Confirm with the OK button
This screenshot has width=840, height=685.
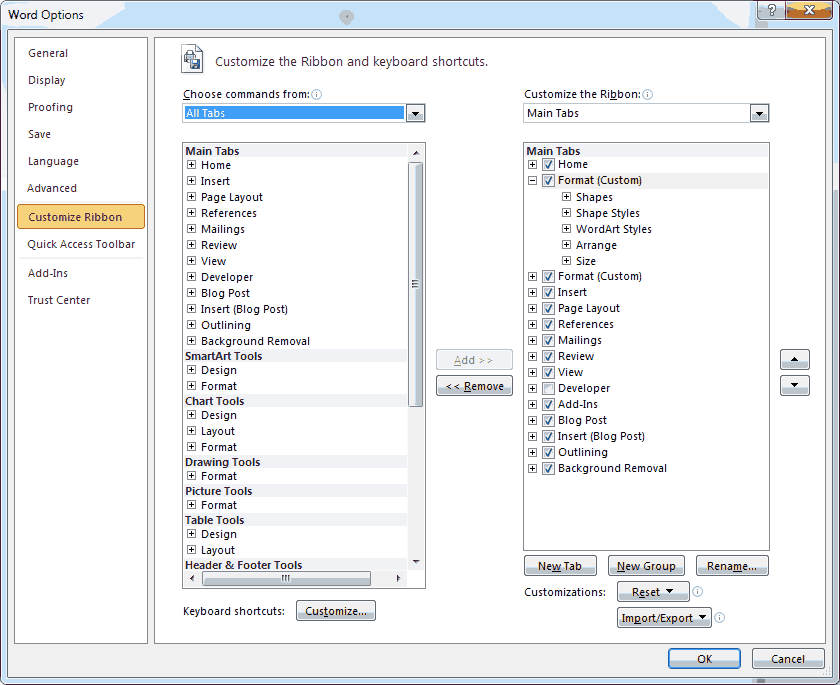tap(704, 659)
